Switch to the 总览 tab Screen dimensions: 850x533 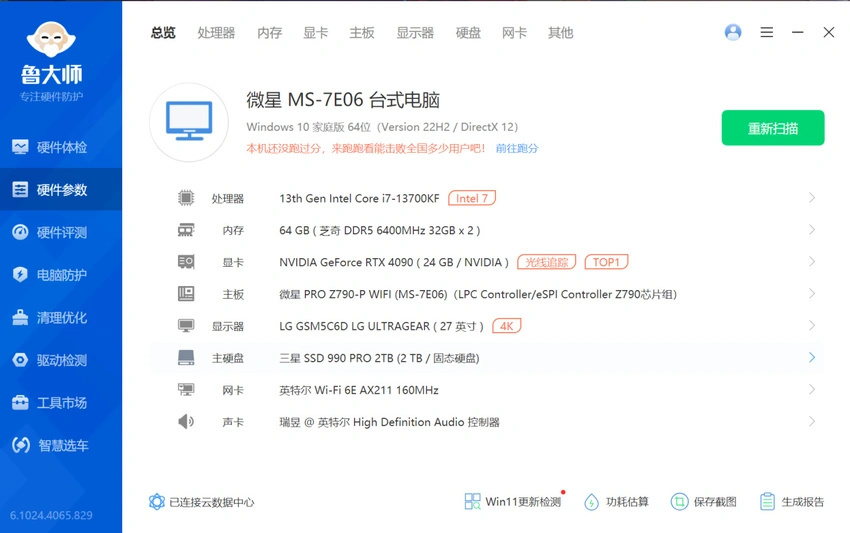tap(163, 33)
